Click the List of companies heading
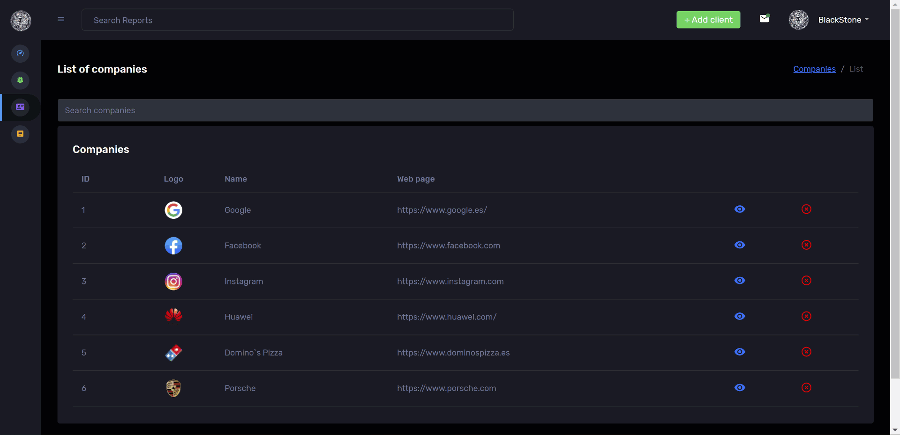 click(x=102, y=69)
